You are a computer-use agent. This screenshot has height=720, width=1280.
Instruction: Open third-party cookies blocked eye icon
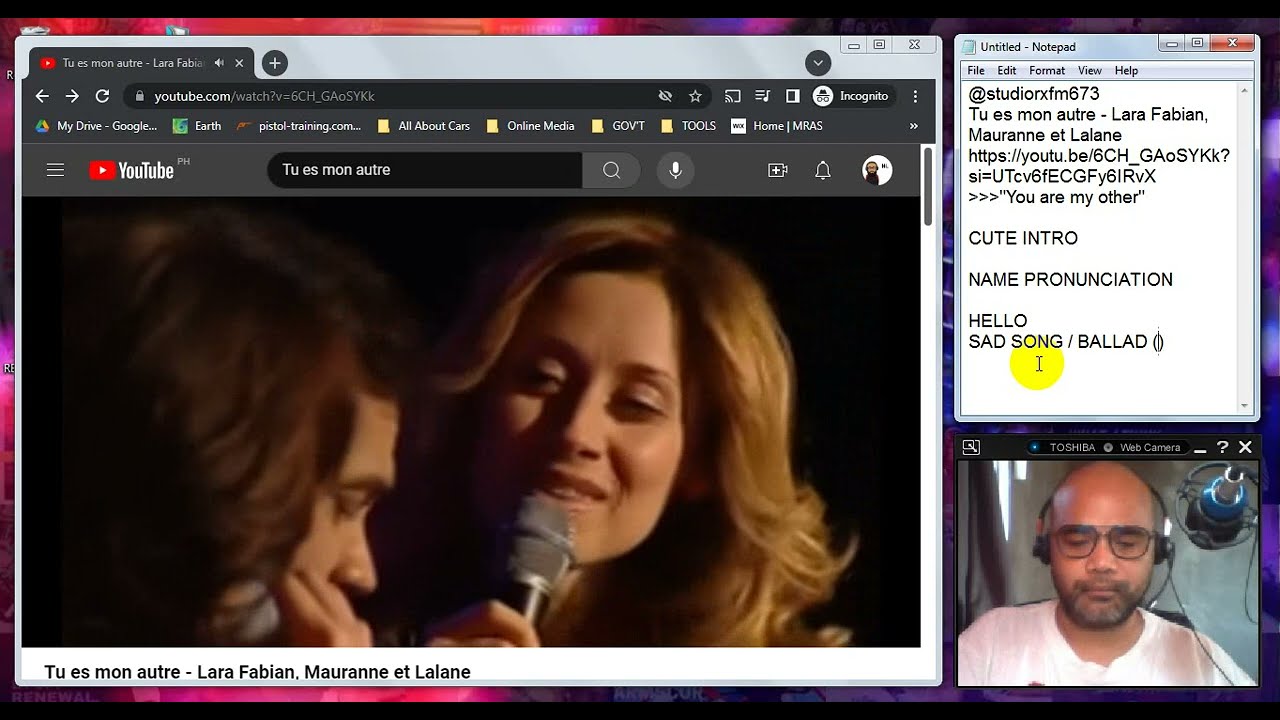tap(665, 96)
